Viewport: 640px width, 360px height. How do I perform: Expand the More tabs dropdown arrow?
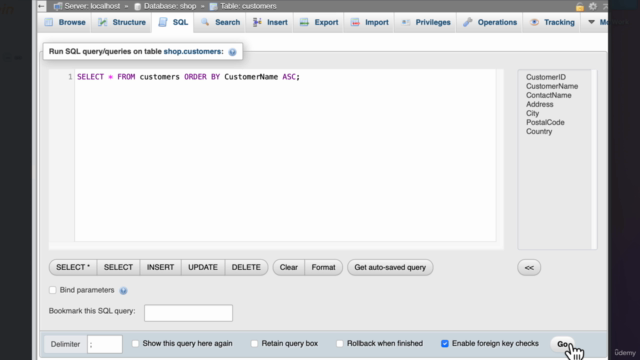[591, 22]
